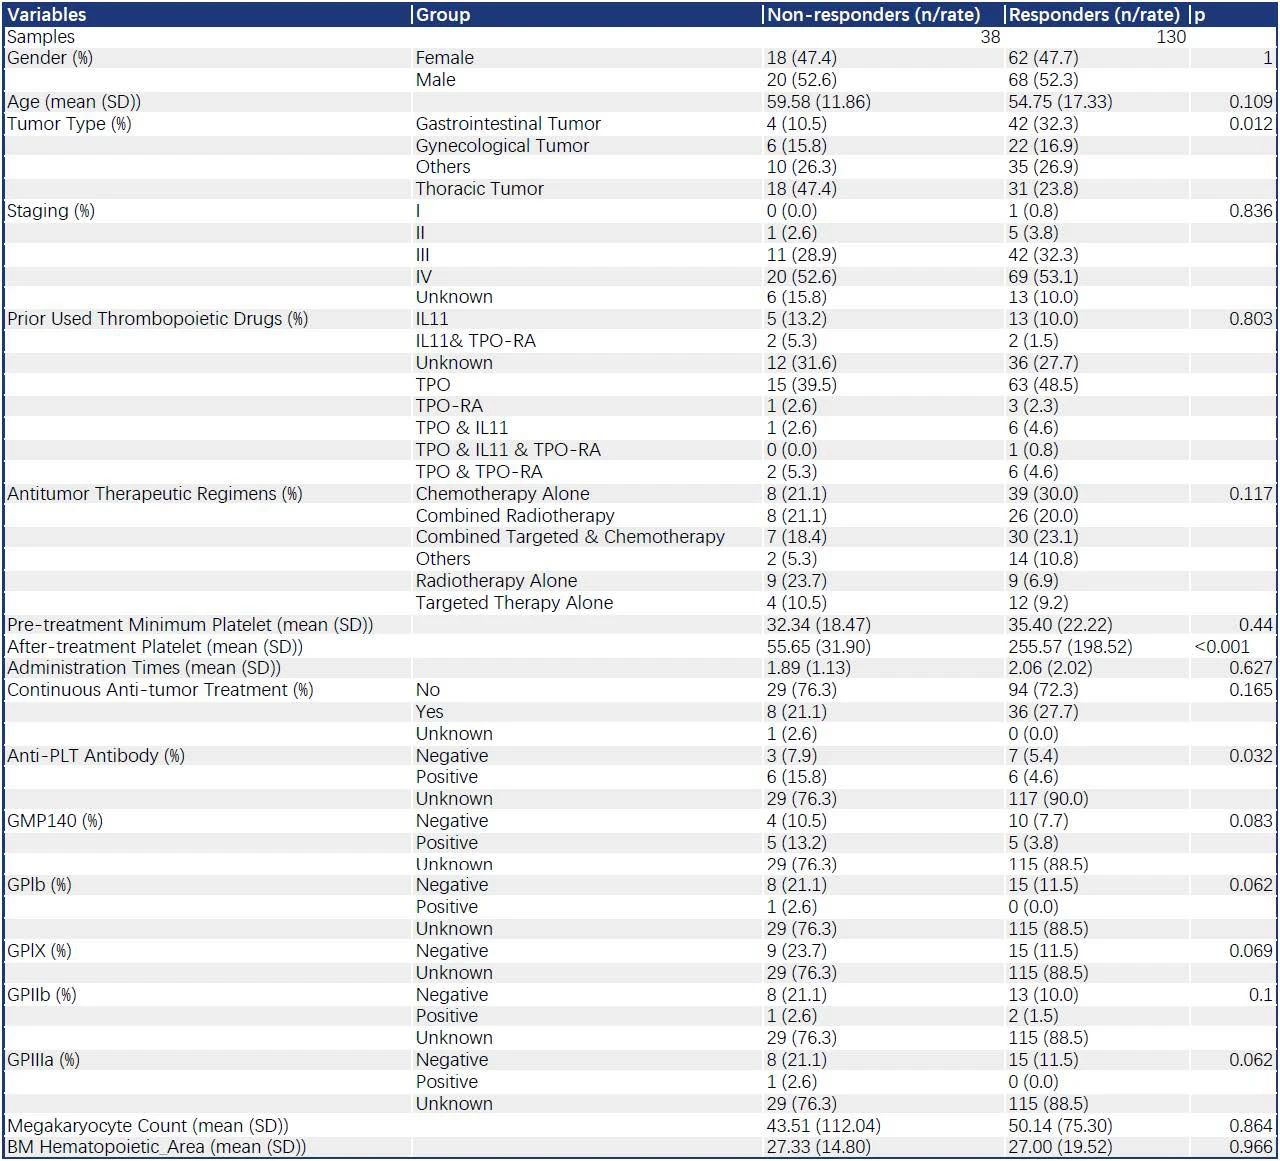
Task: Select Pre-treatment Minimum Platelet row label
Action: pyautogui.click(x=190, y=625)
